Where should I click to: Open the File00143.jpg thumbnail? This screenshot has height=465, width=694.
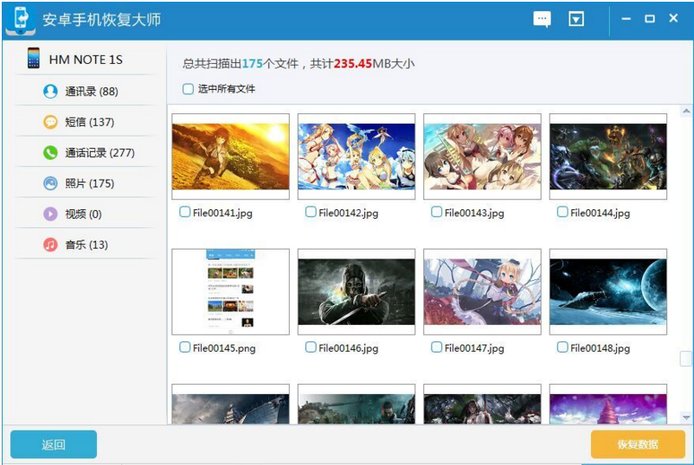click(x=482, y=156)
